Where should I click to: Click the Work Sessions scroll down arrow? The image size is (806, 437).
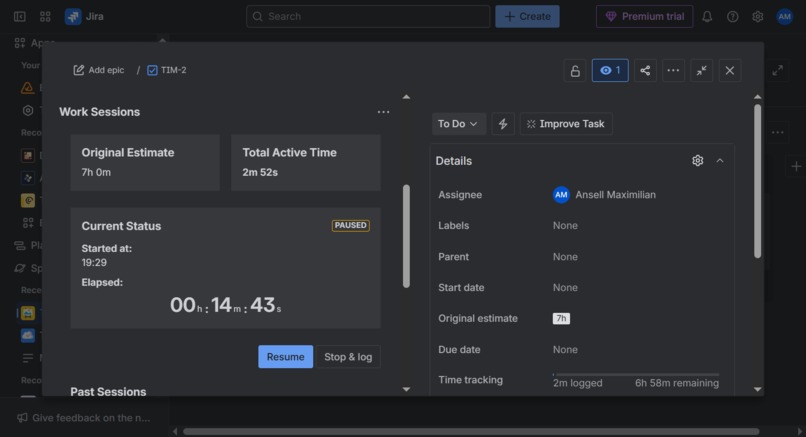[x=407, y=389]
